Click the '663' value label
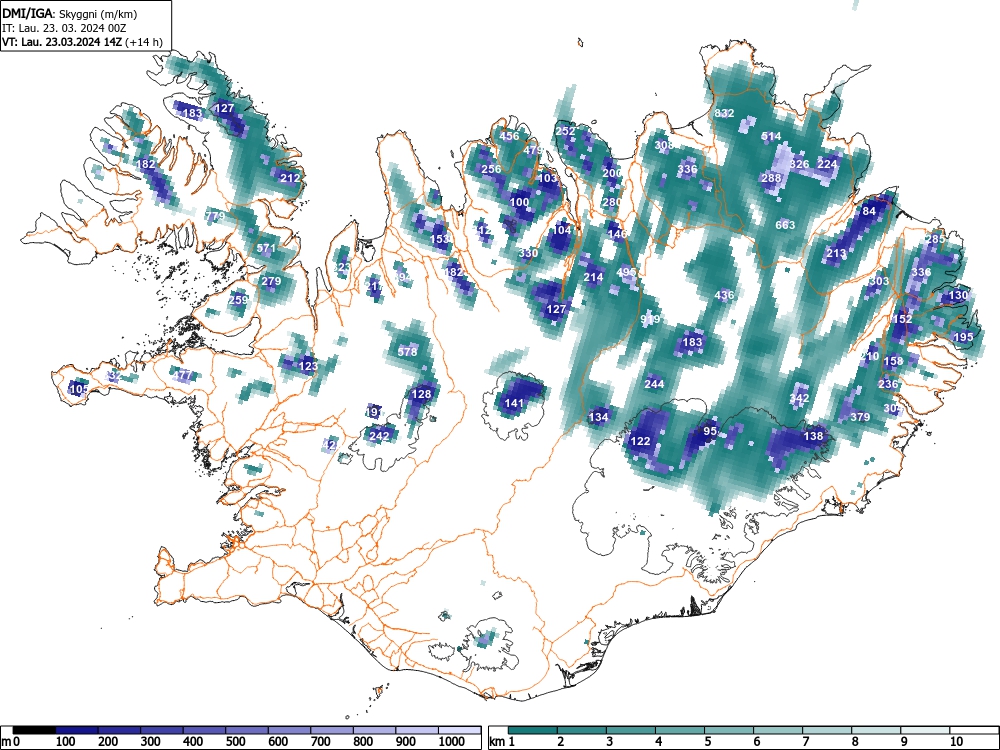 [x=785, y=224]
